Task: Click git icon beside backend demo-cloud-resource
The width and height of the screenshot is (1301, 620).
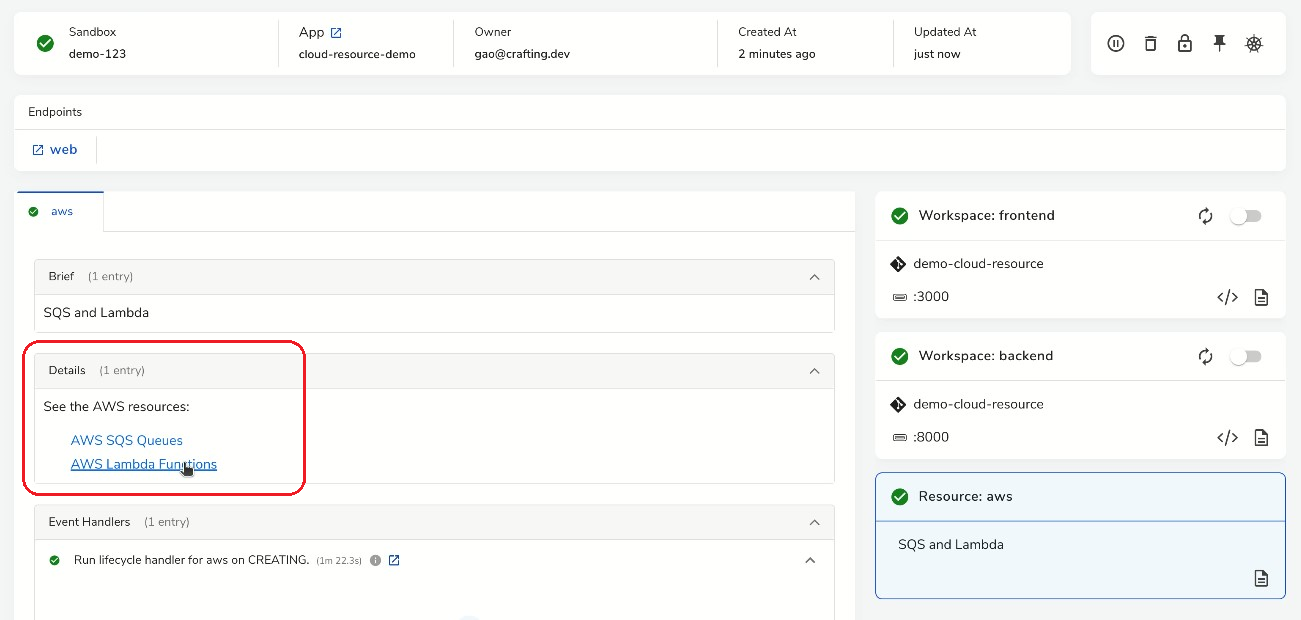Action: pyautogui.click(x=898, y=404)
